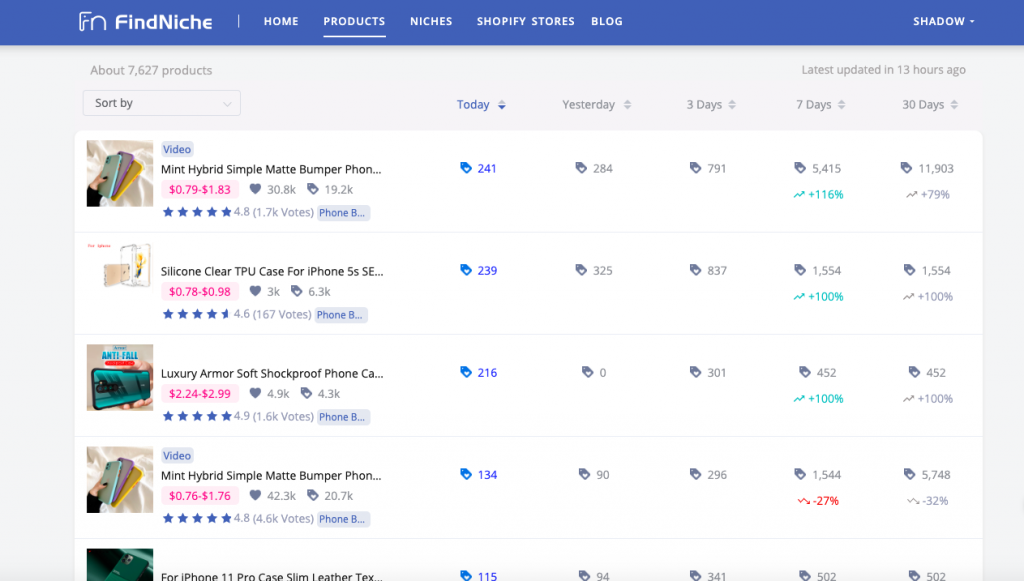Viewport: 1024px width, 581px height.
Task: Click the blue tag icon beside 241
Action: coord(466,168)
